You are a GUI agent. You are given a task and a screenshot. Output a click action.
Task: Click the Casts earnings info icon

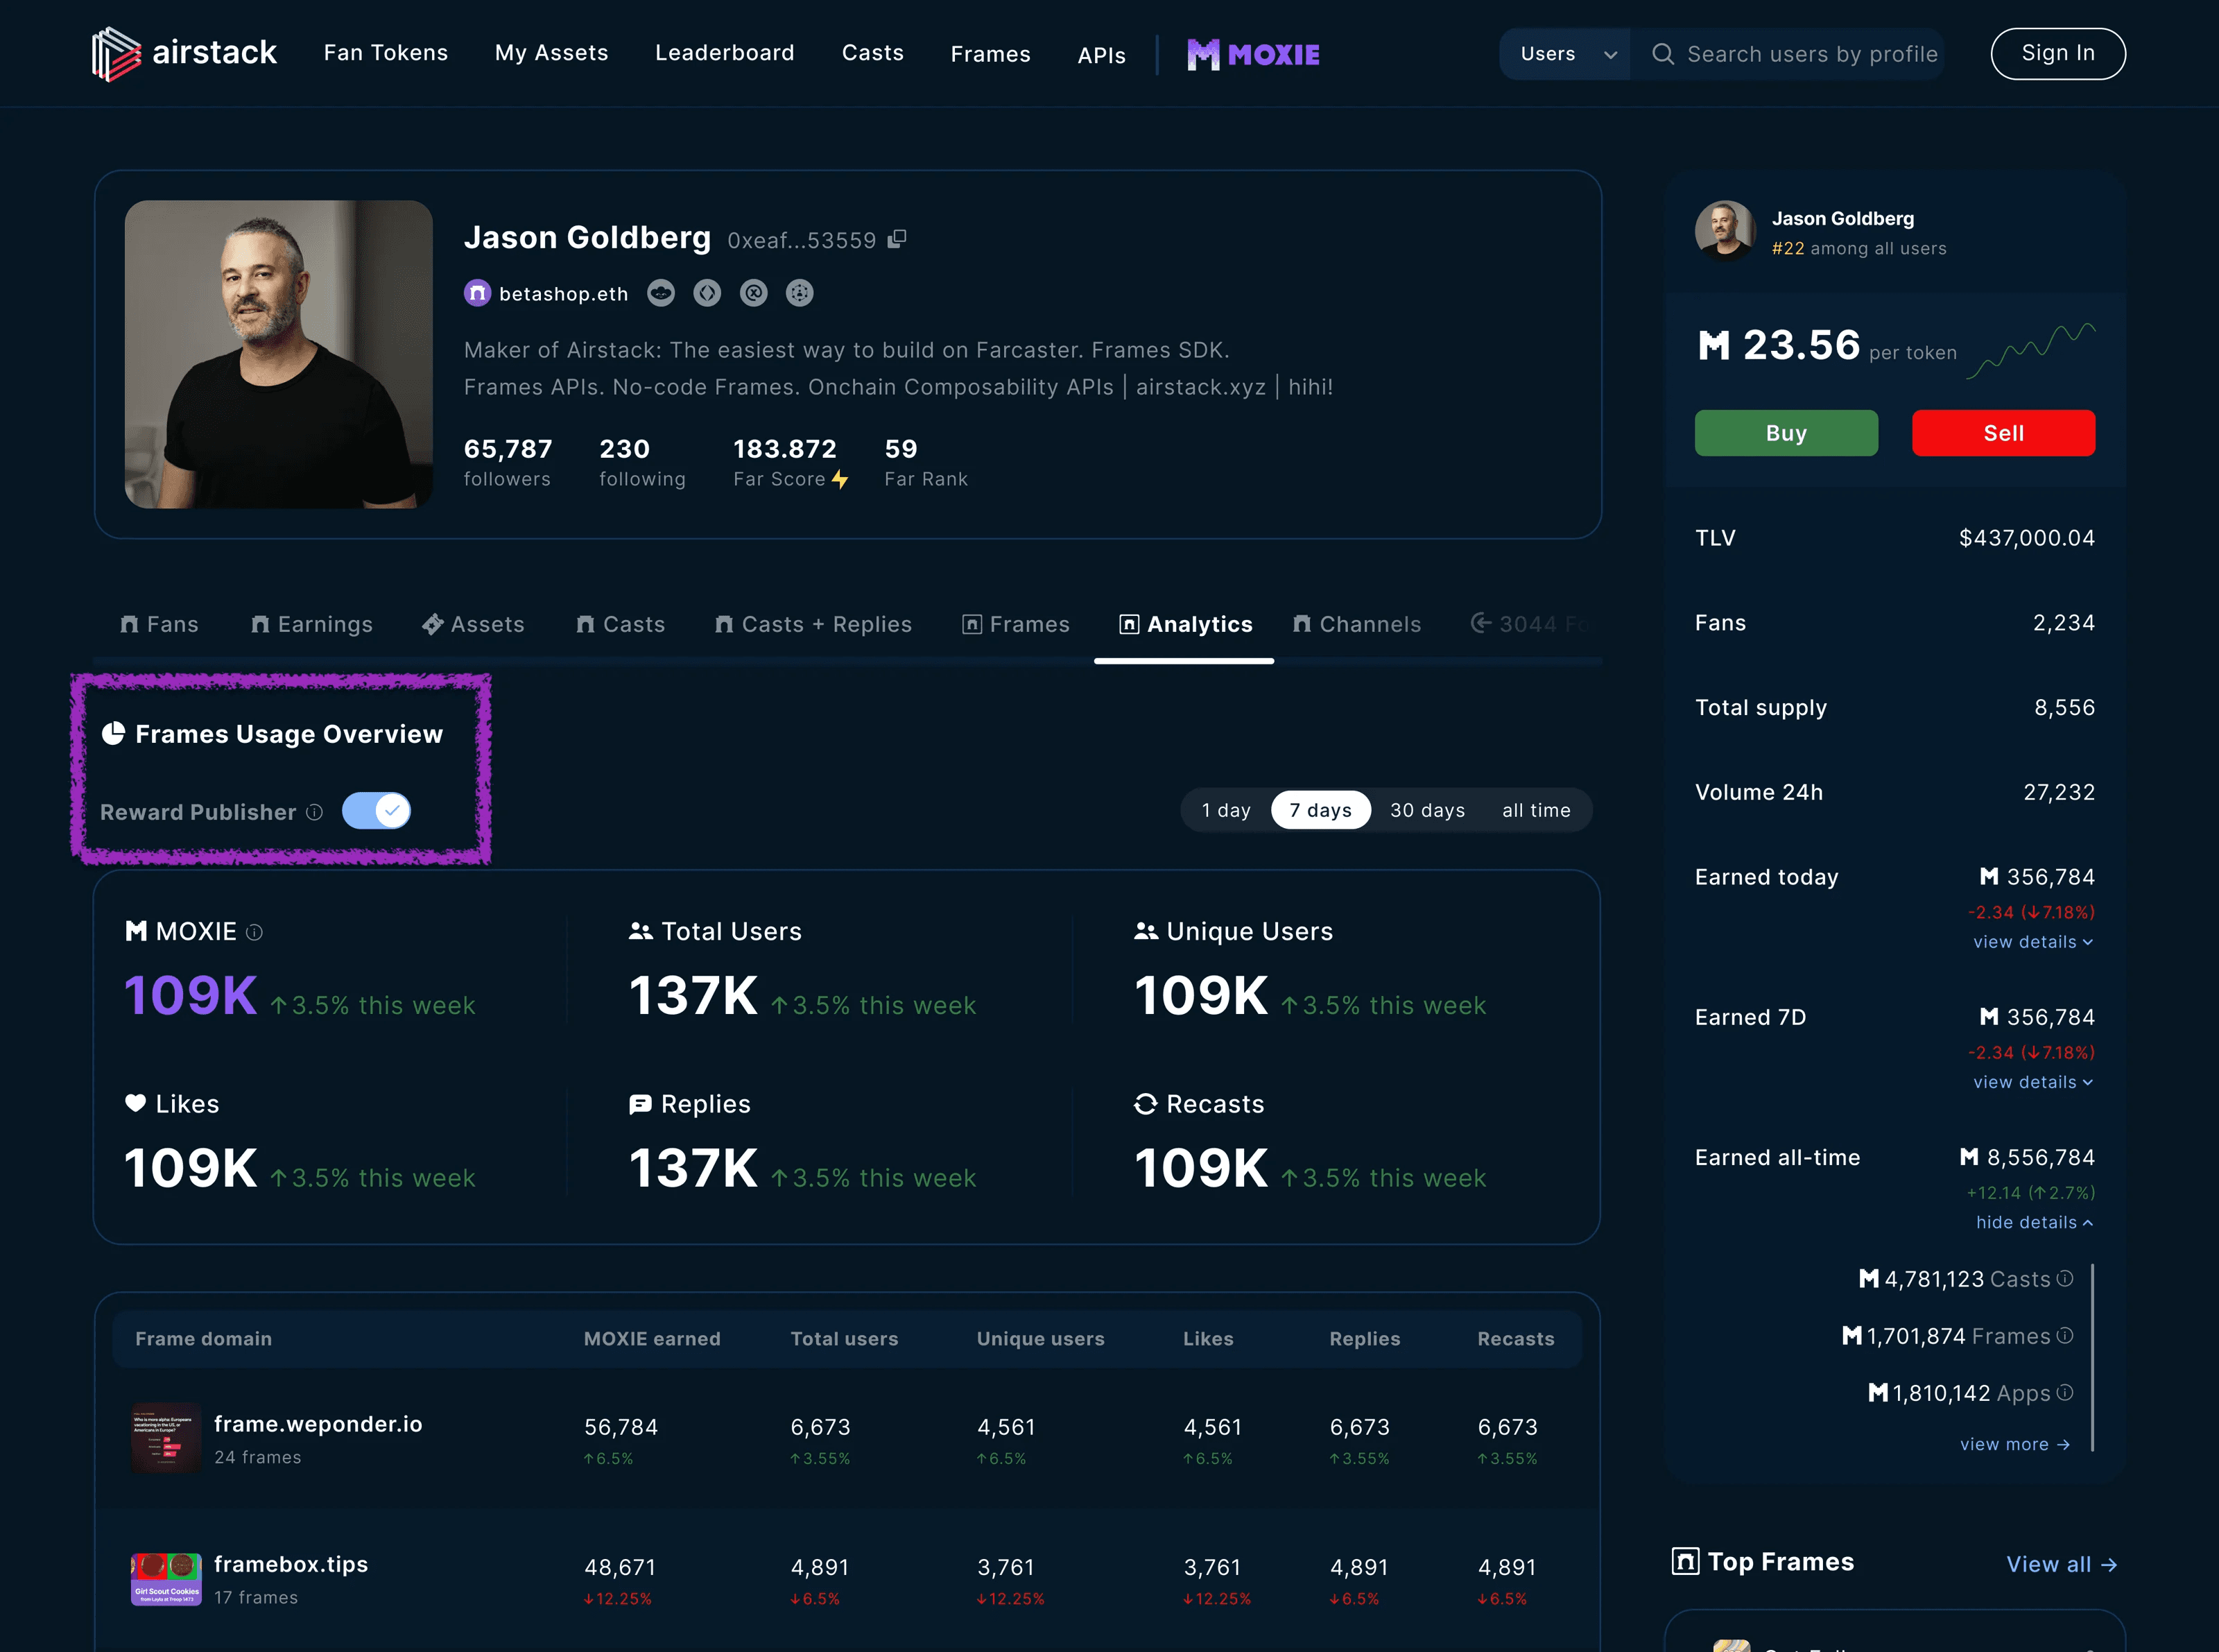click(2065, 1278)
